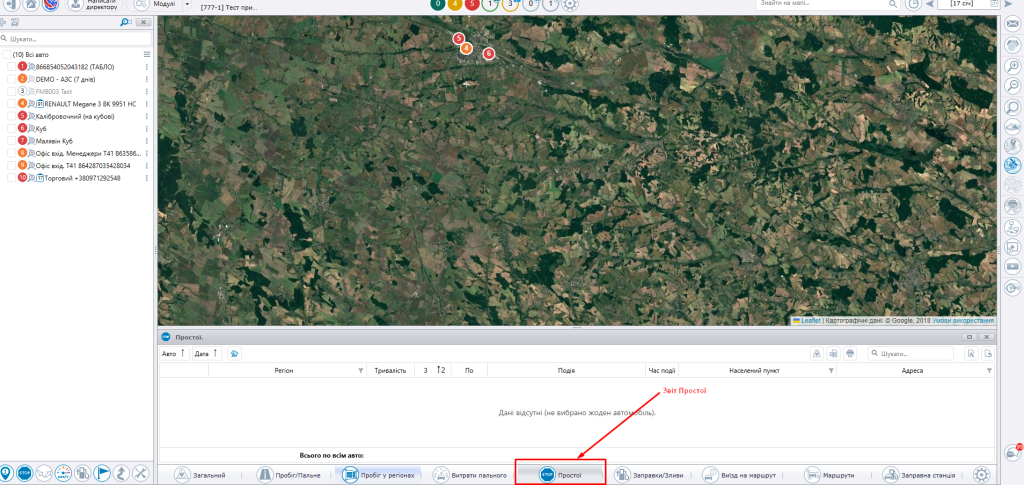
Task: Click the map pin marker sidebar icon
Action: click(1012, 146)
